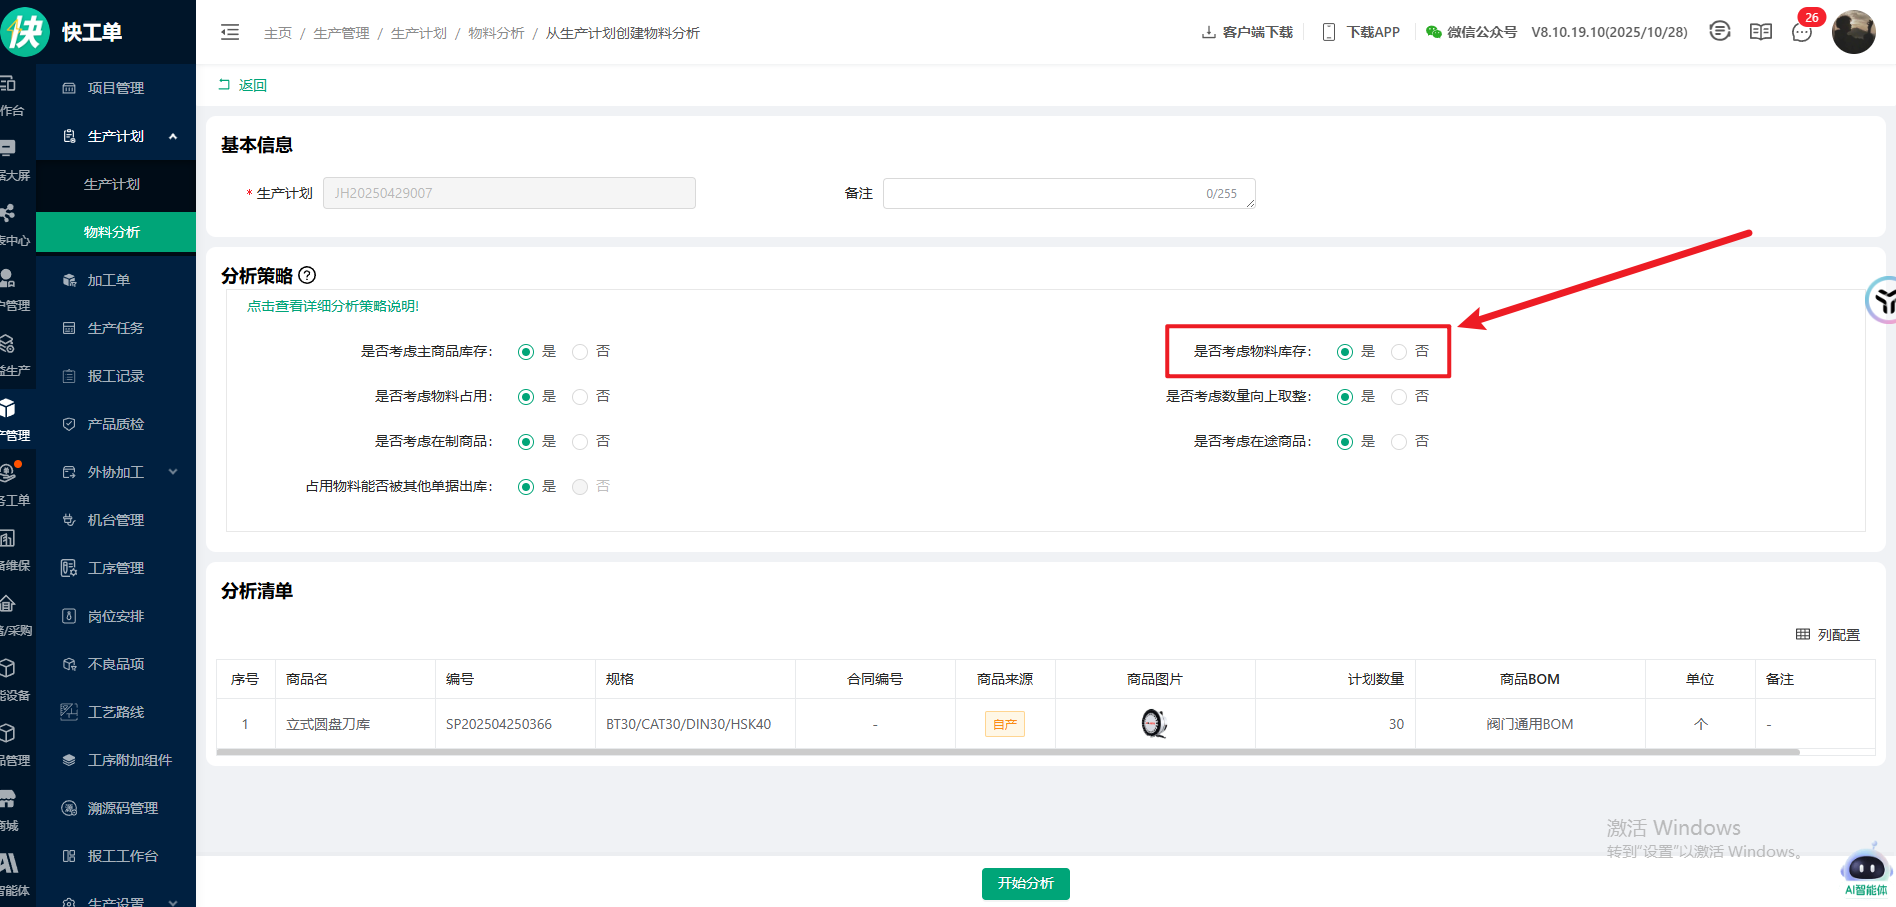Open the 点击查看详细分析策略说明 link
Image resolution: width=1896 pixels, height=907 pixels.
click(333, 306)
